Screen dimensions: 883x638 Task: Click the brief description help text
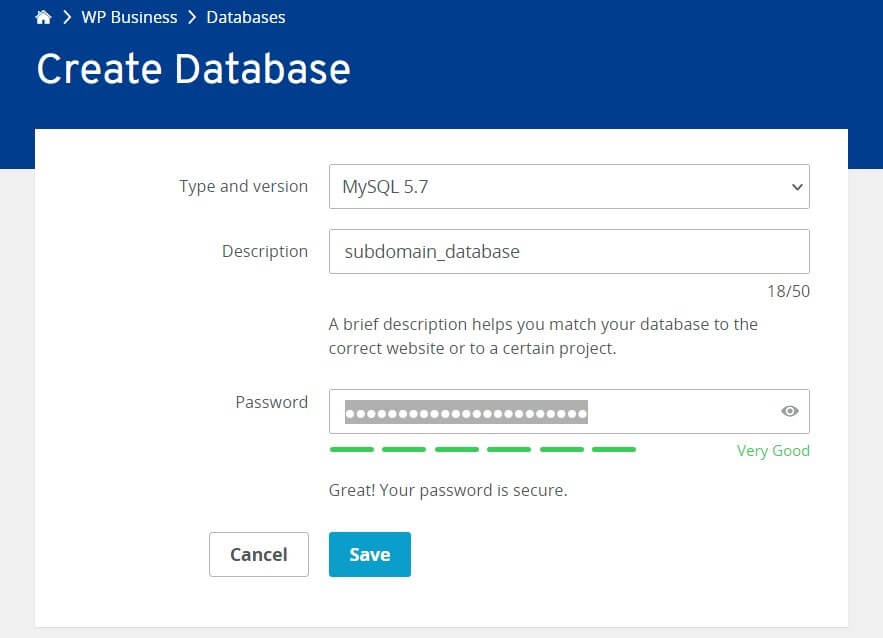(543, 336)
